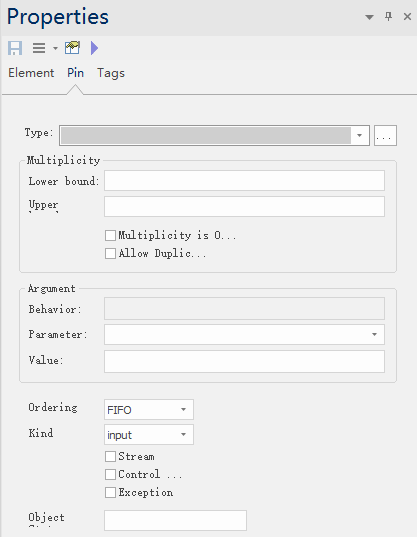The image size is (417, 537).
Task: Click the purple play arrow icon
Action: point(94,48)
